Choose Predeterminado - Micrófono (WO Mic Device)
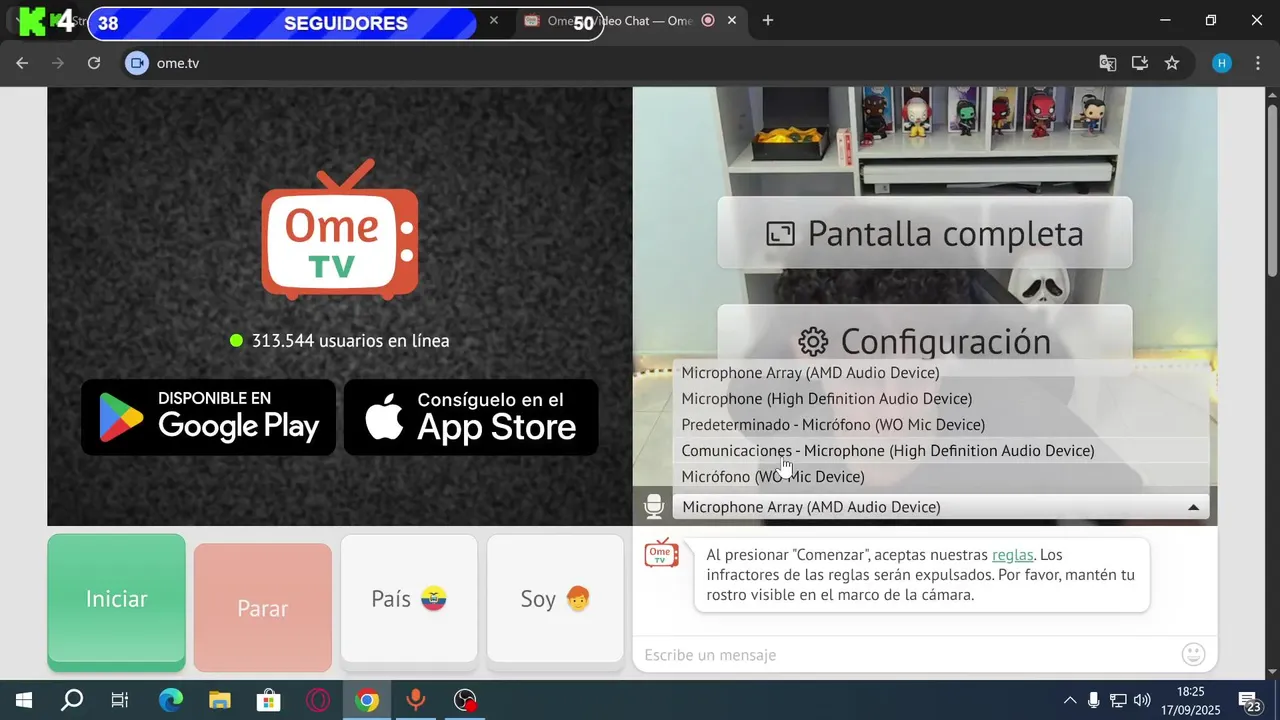1280x720 pixels. point(941,425)
